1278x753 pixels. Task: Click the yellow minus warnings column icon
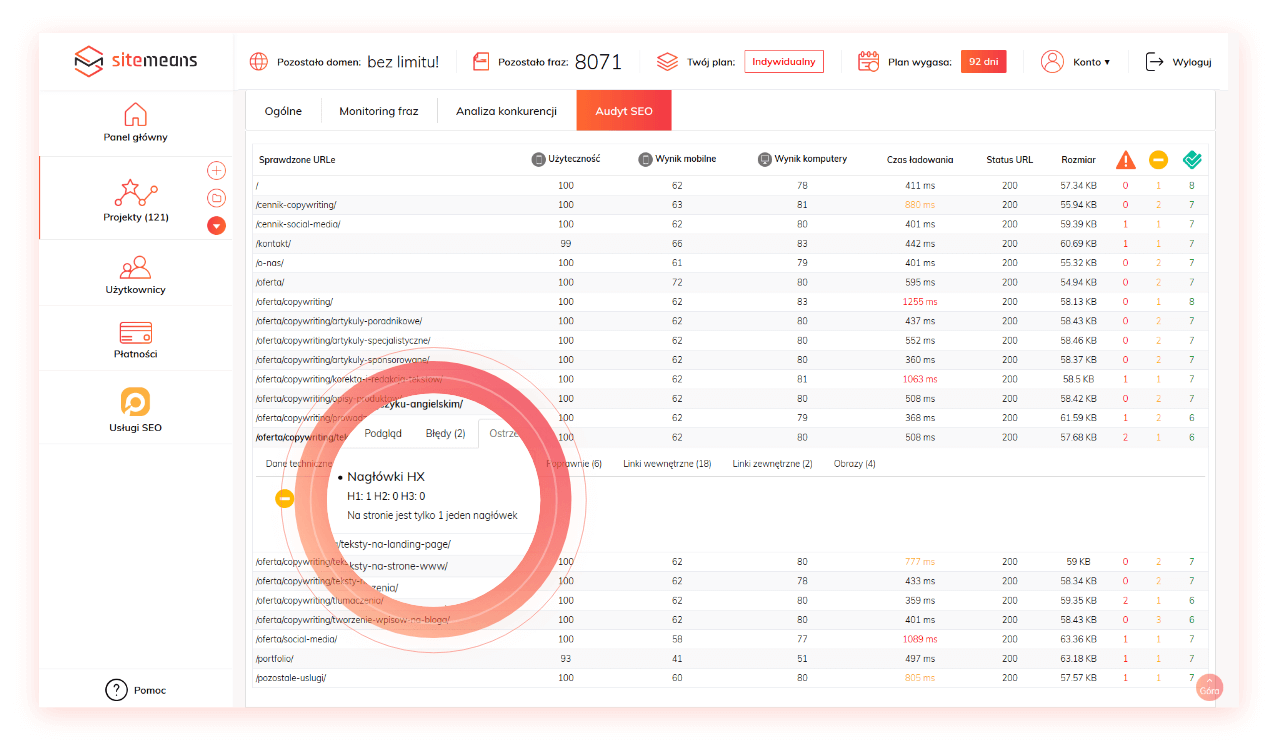1158,160
